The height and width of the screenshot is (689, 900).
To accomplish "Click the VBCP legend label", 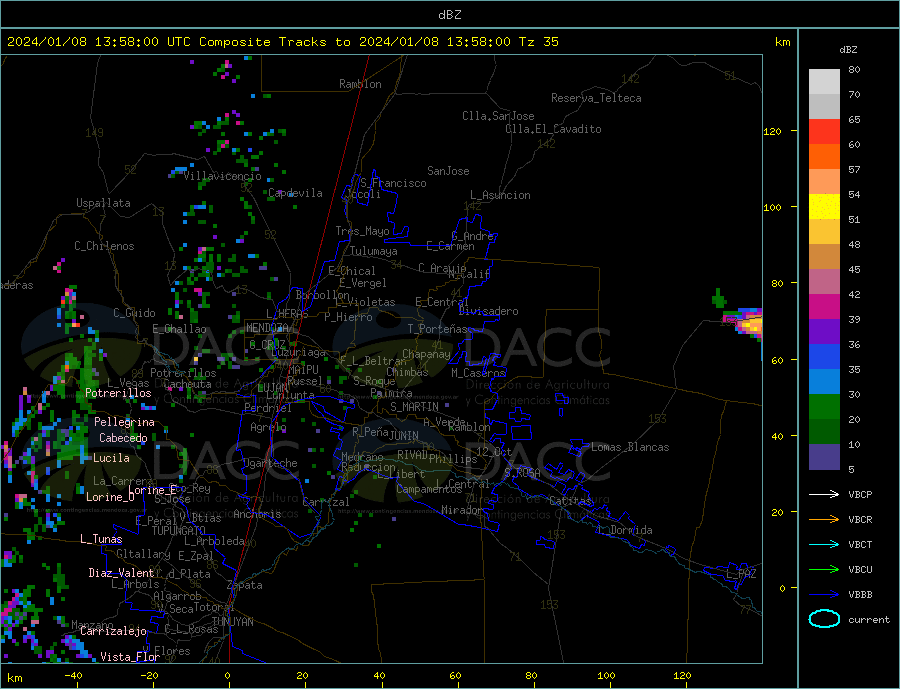I will (x=860, y=494).
